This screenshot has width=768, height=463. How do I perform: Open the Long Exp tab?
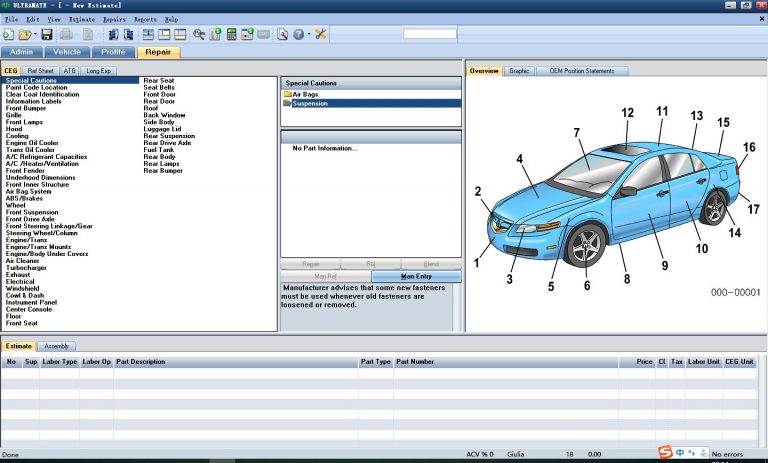point(98,71)
